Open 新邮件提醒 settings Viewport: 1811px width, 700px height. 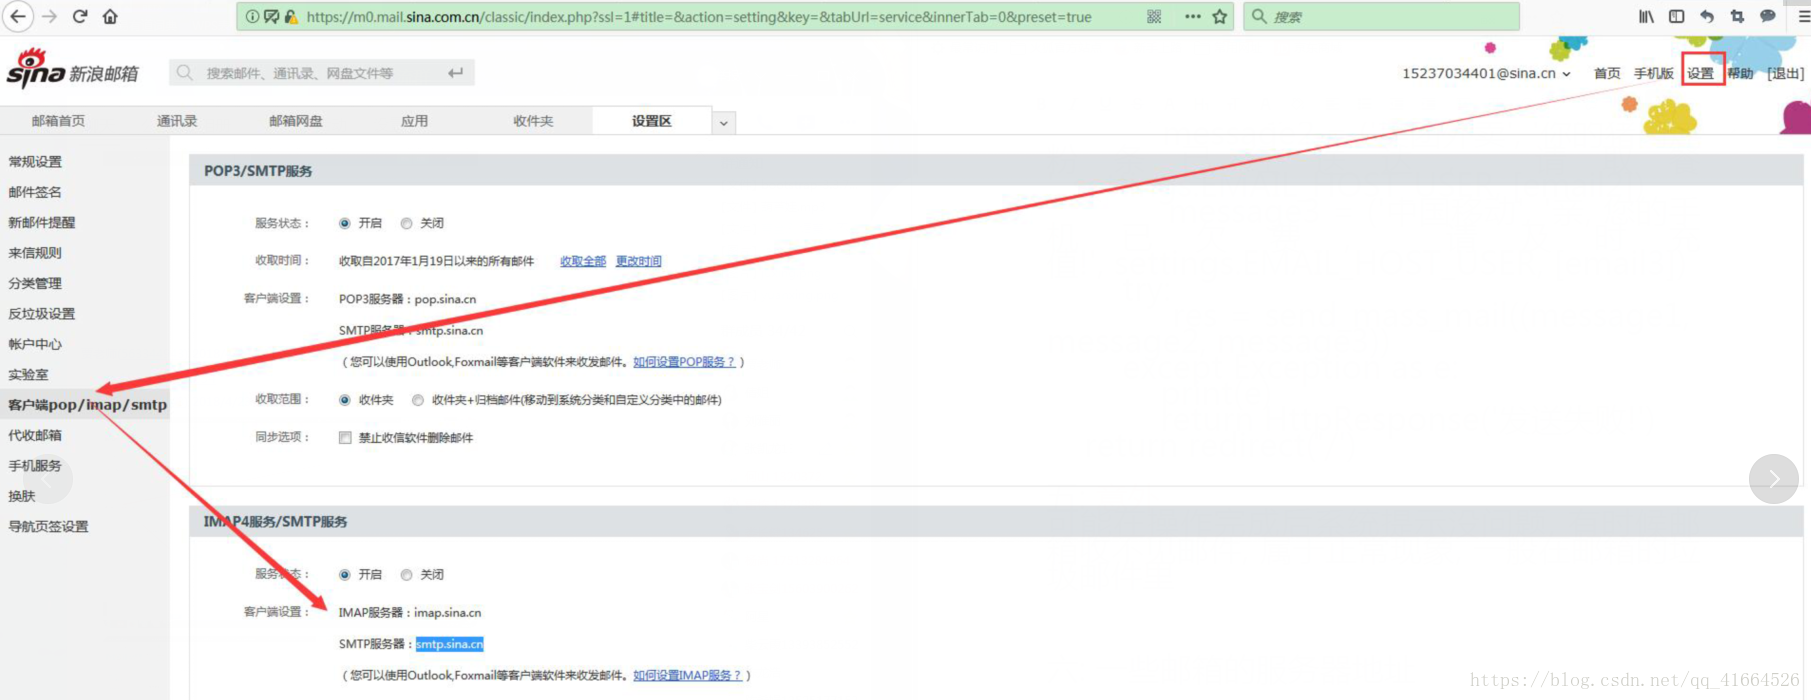coord(42,223)
